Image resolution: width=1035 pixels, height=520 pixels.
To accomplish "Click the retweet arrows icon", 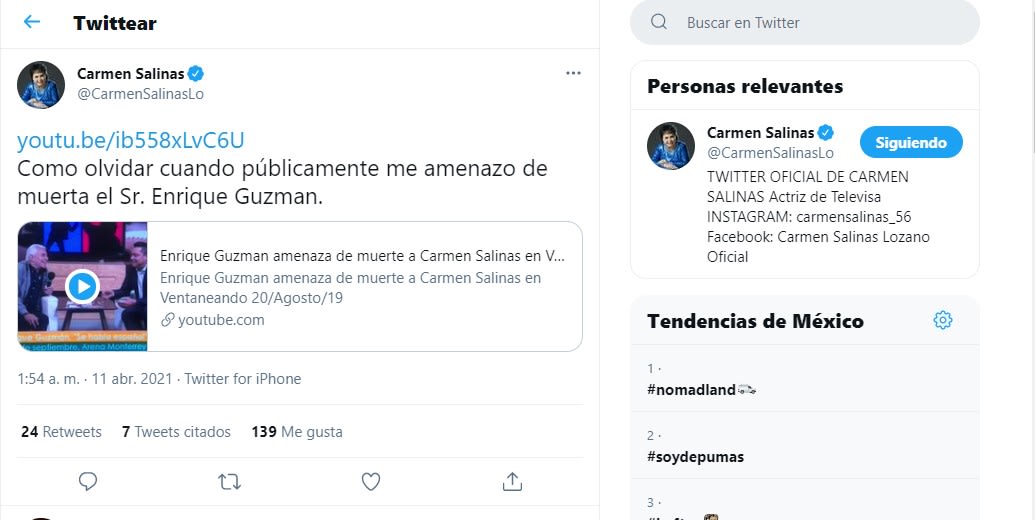I will 229,481.
